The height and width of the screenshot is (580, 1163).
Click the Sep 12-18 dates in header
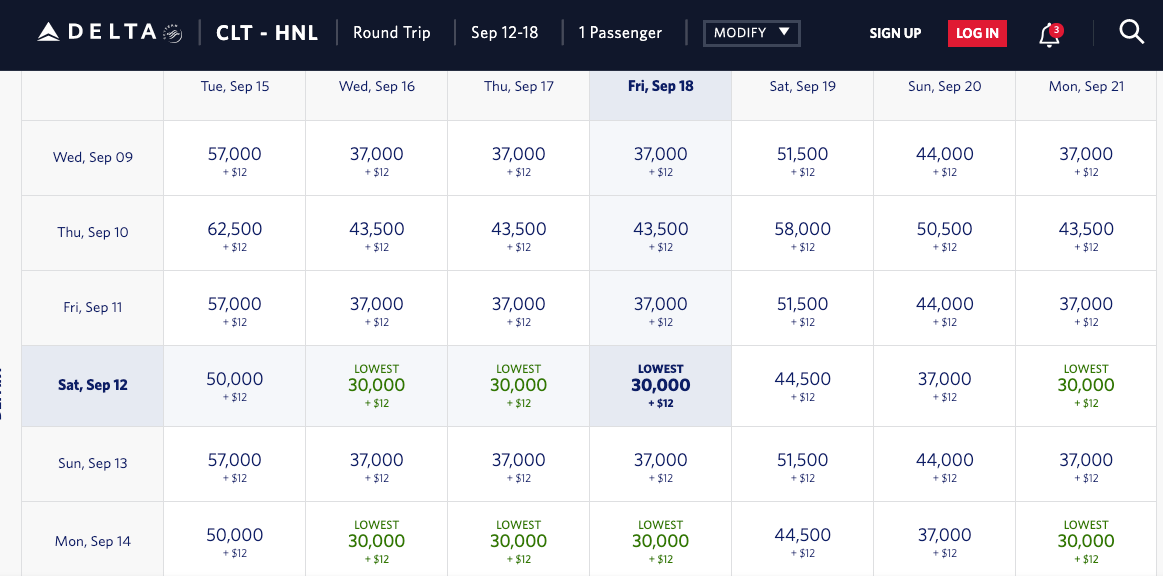(504, 33)
